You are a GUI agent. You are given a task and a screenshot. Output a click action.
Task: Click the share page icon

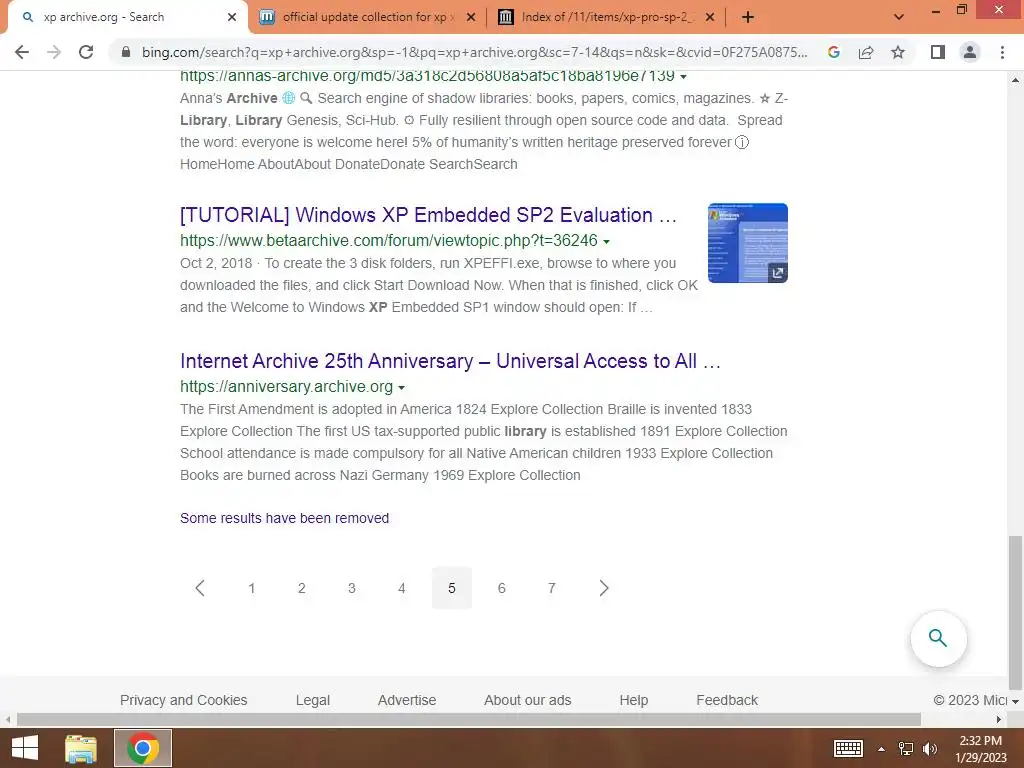866,52
